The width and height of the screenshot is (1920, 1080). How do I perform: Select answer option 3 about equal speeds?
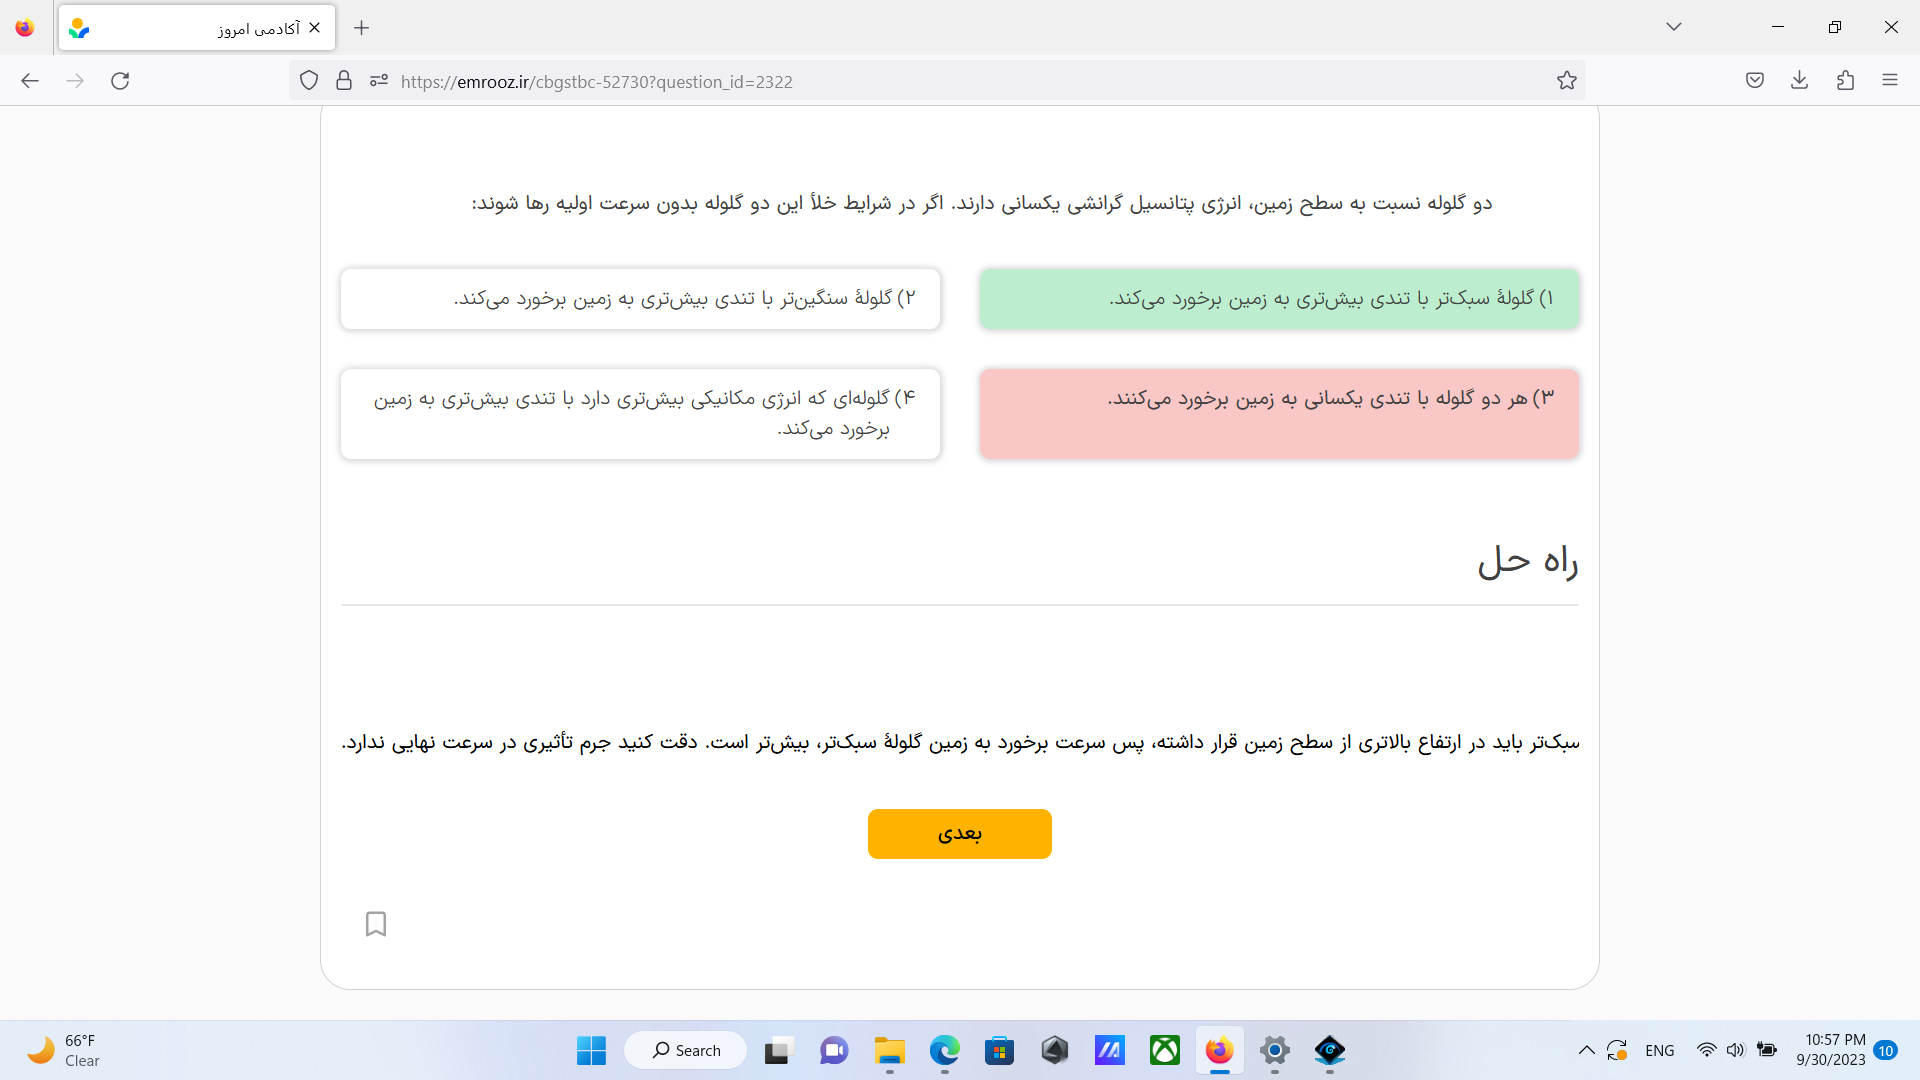(1279, 414)
